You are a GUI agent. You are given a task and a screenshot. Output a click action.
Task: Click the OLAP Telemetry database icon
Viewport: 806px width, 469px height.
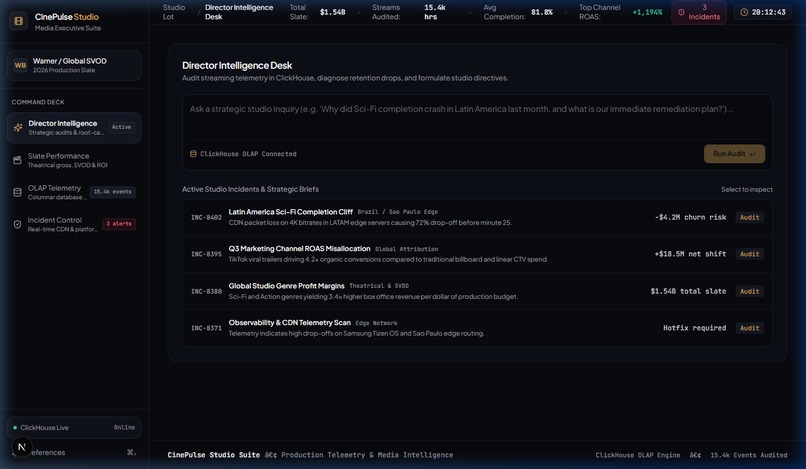[x=17, y=192]
